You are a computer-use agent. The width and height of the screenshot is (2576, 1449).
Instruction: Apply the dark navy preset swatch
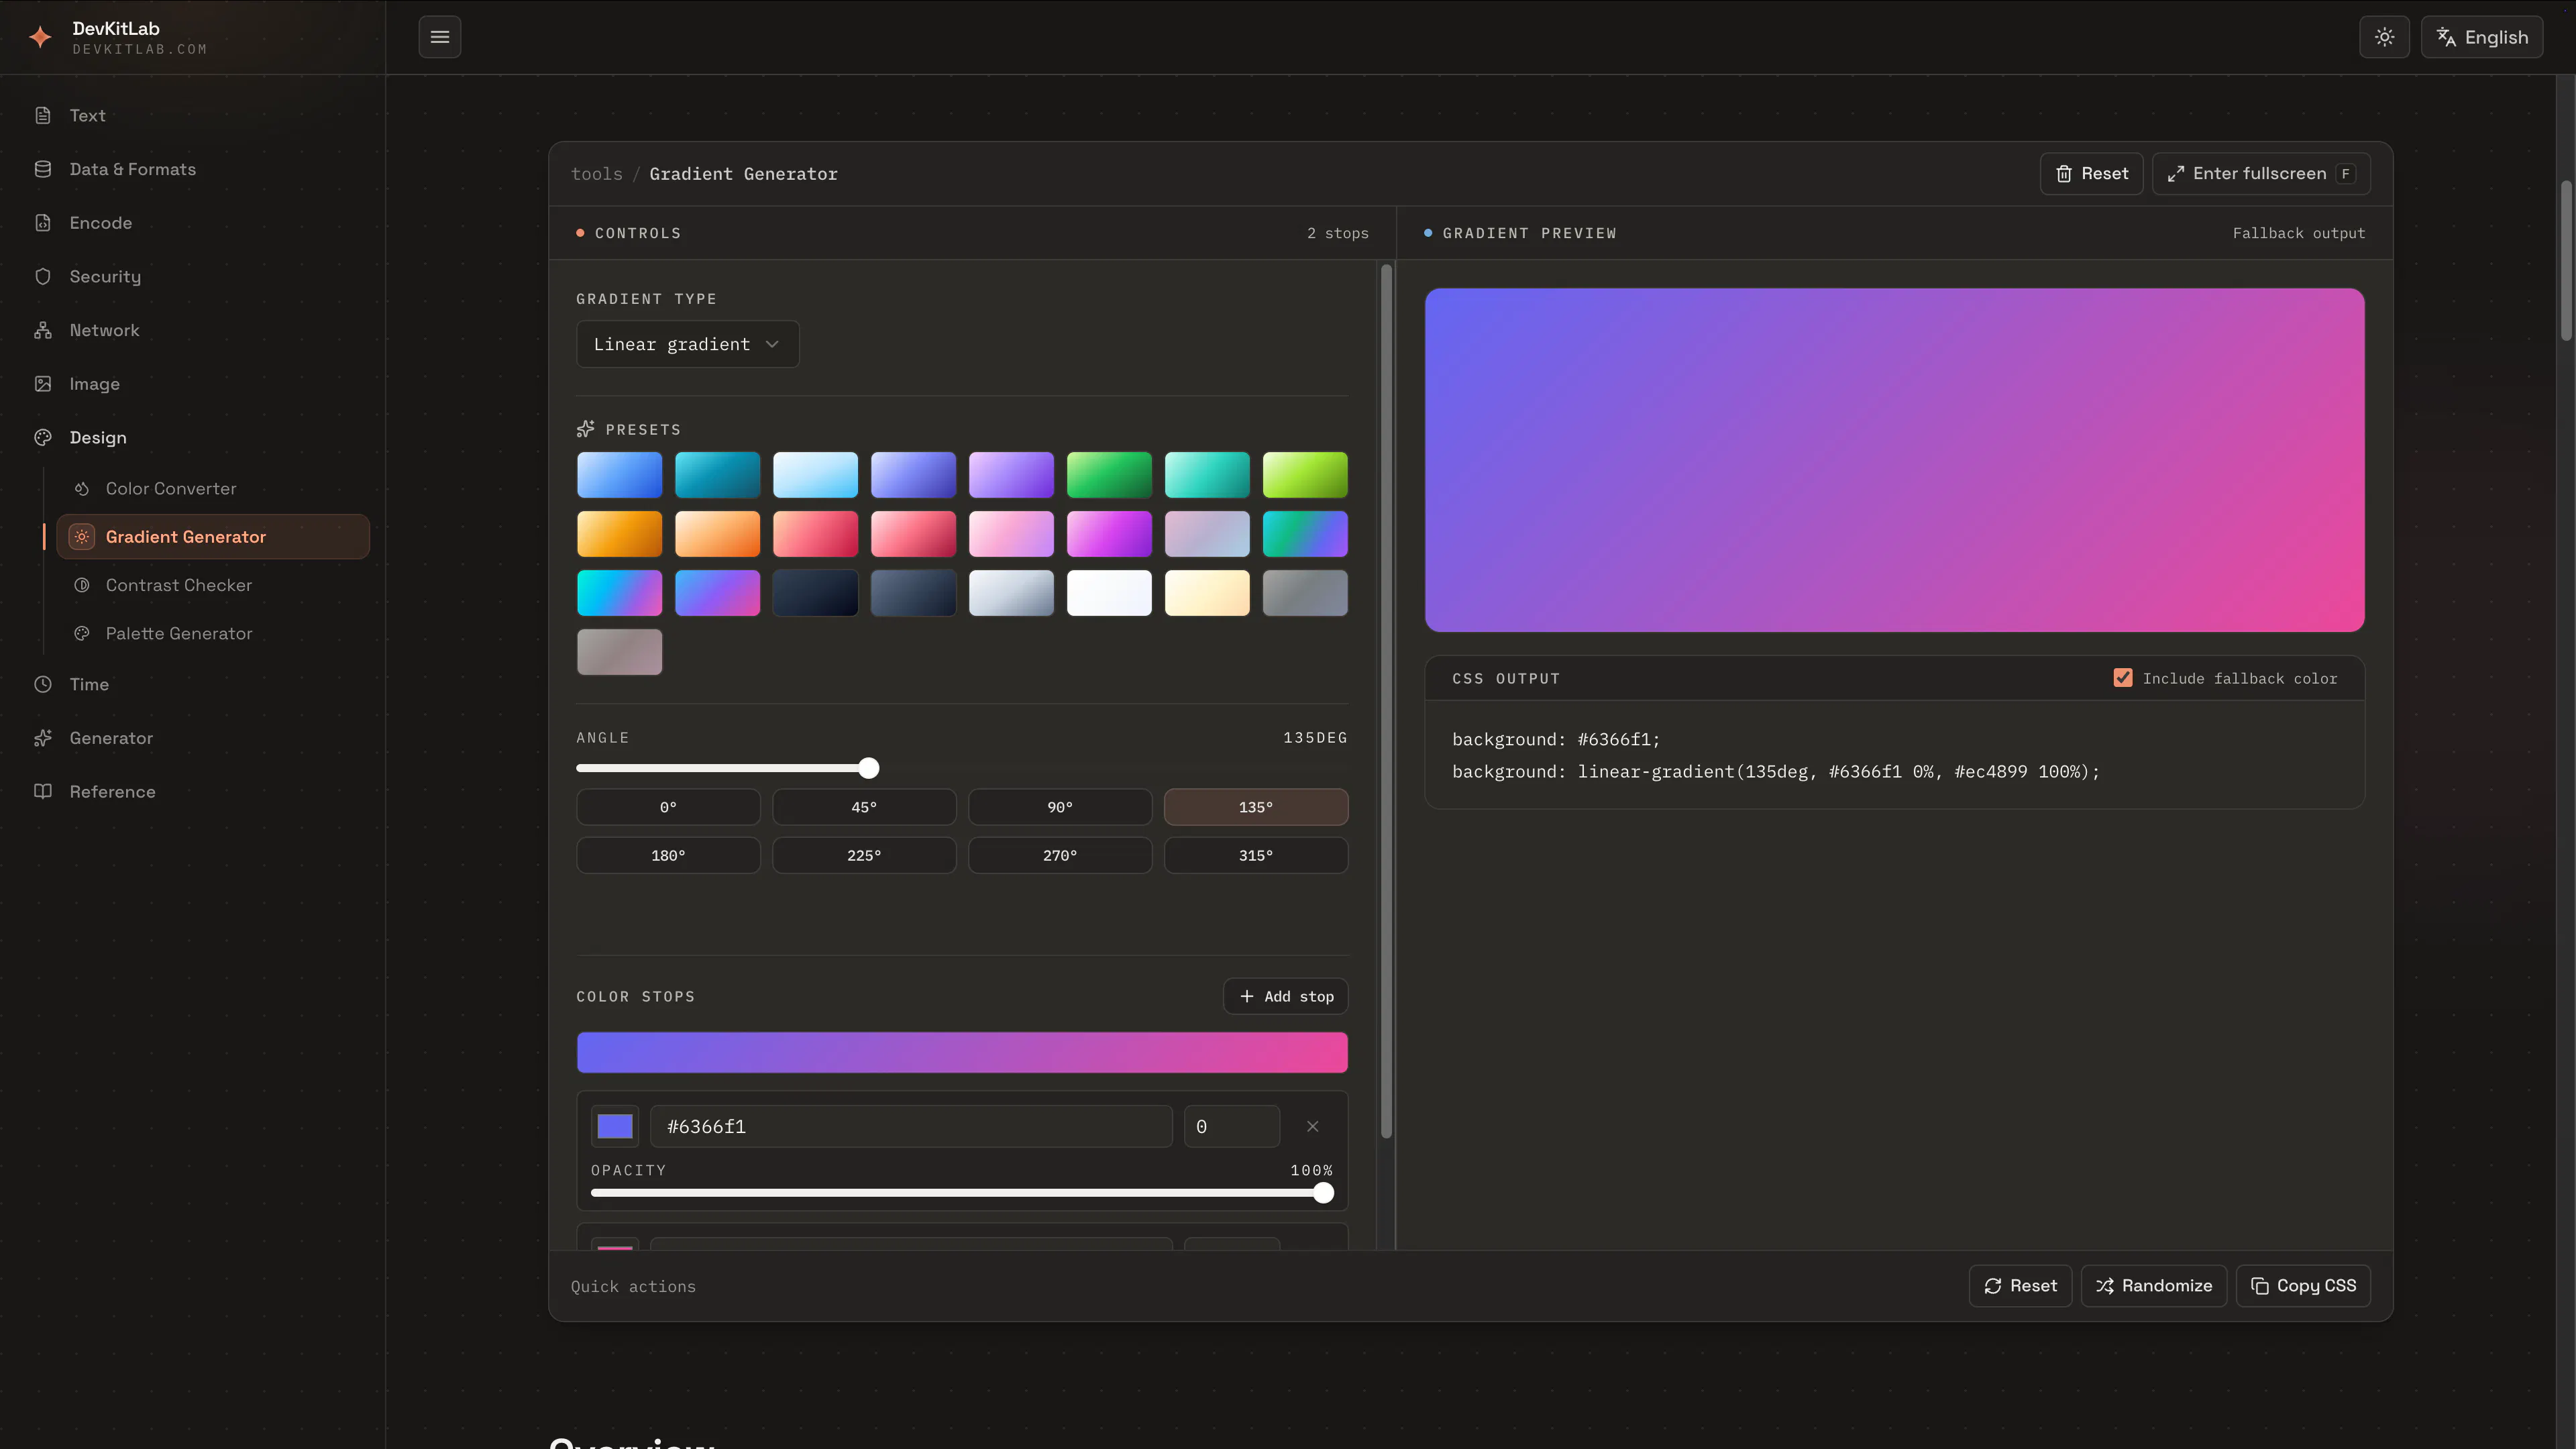(815, 593)
